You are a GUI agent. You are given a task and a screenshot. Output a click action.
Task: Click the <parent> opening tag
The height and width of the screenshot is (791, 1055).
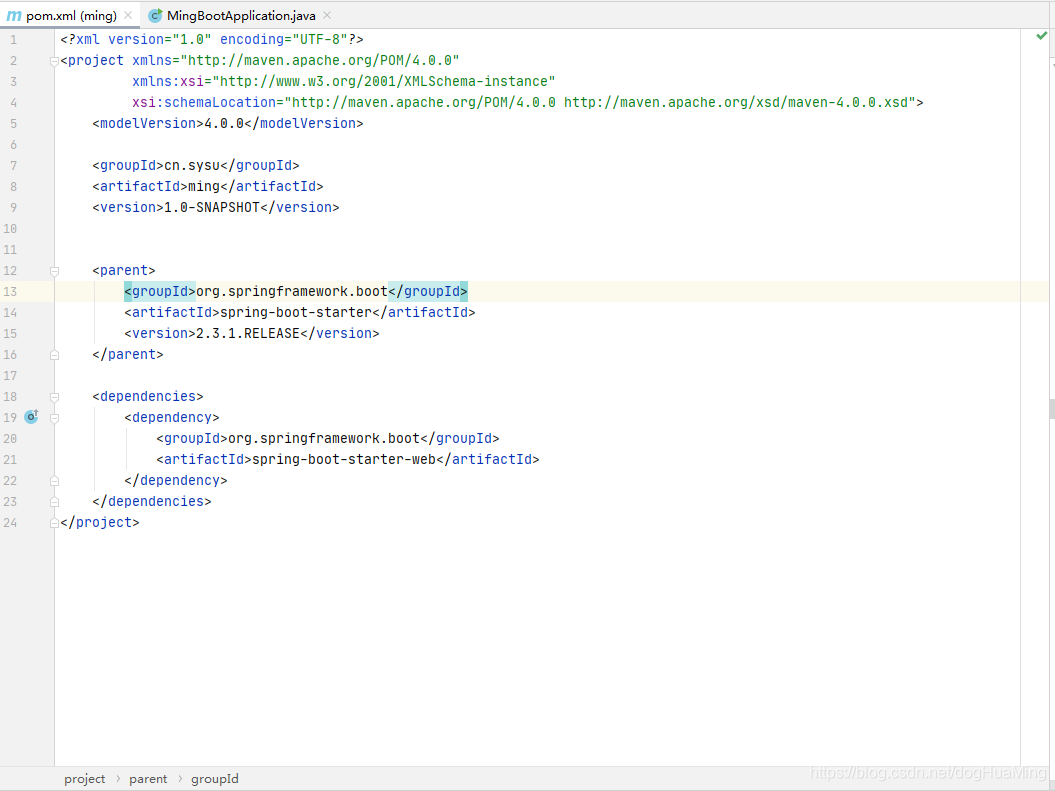pos(124,270)
